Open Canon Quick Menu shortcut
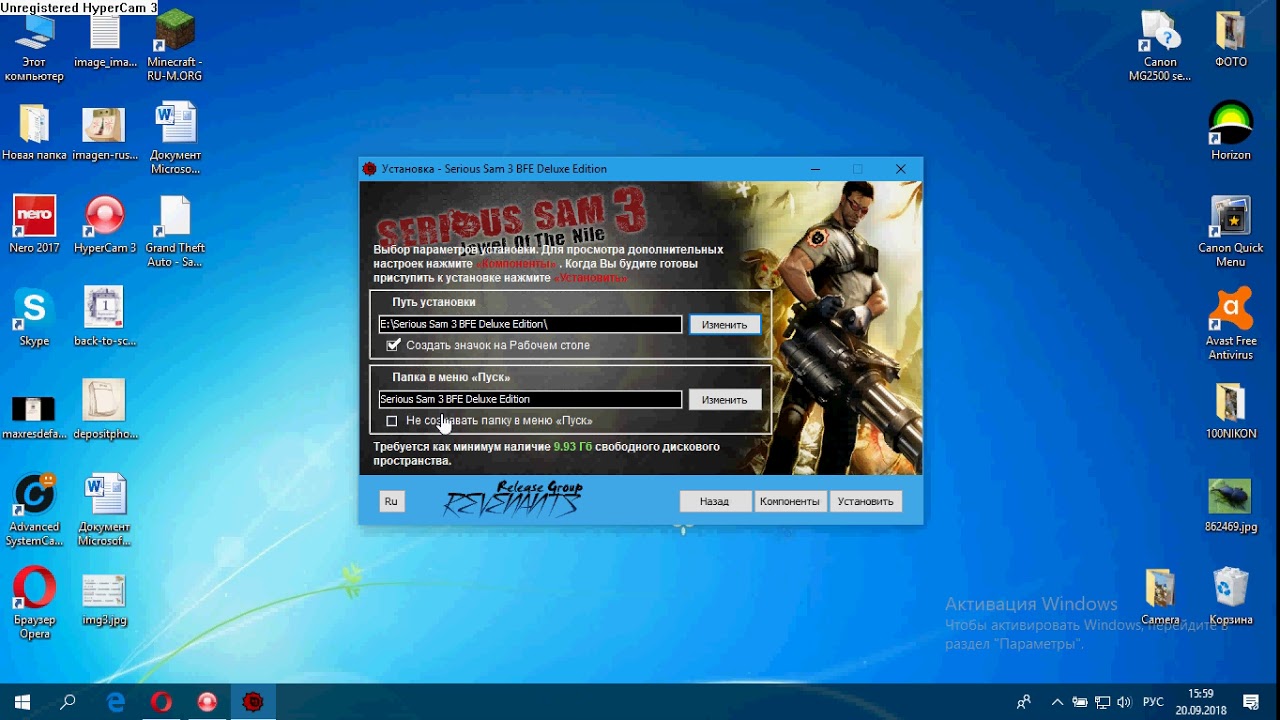This screenshot has height=720, width=1280. coord(1231,232)
